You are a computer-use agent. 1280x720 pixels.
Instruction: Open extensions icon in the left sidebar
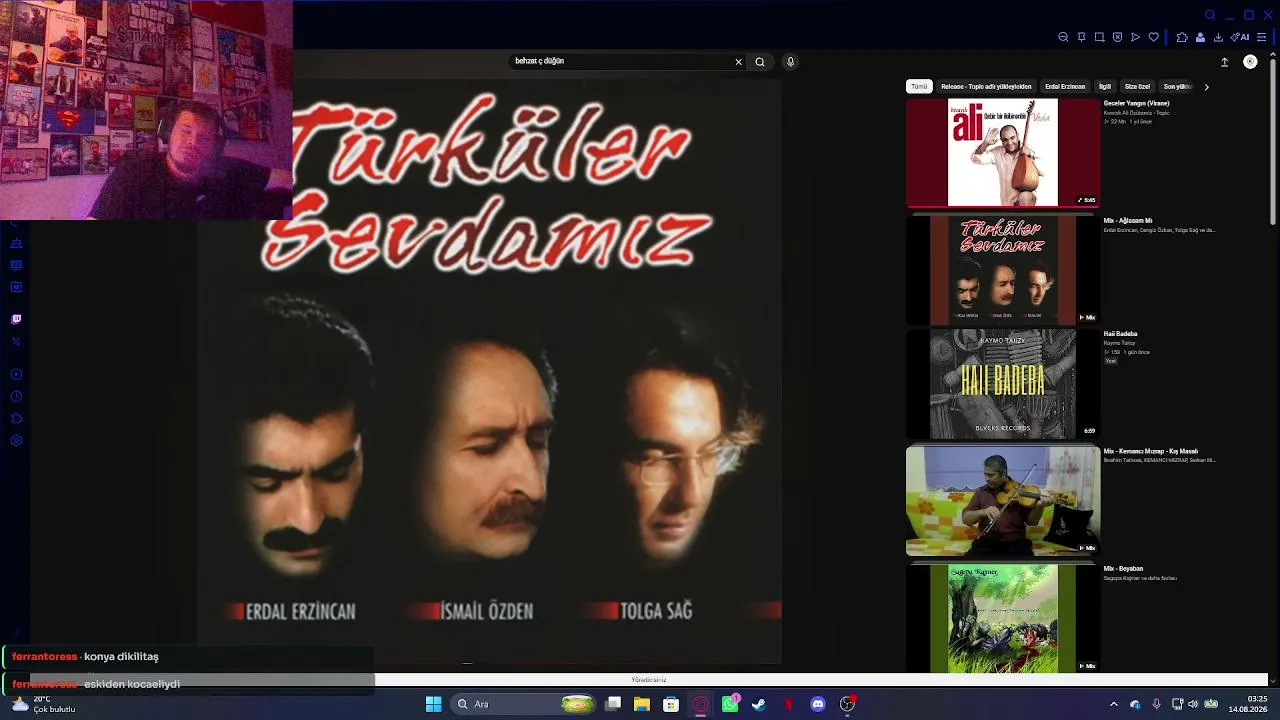16,419
